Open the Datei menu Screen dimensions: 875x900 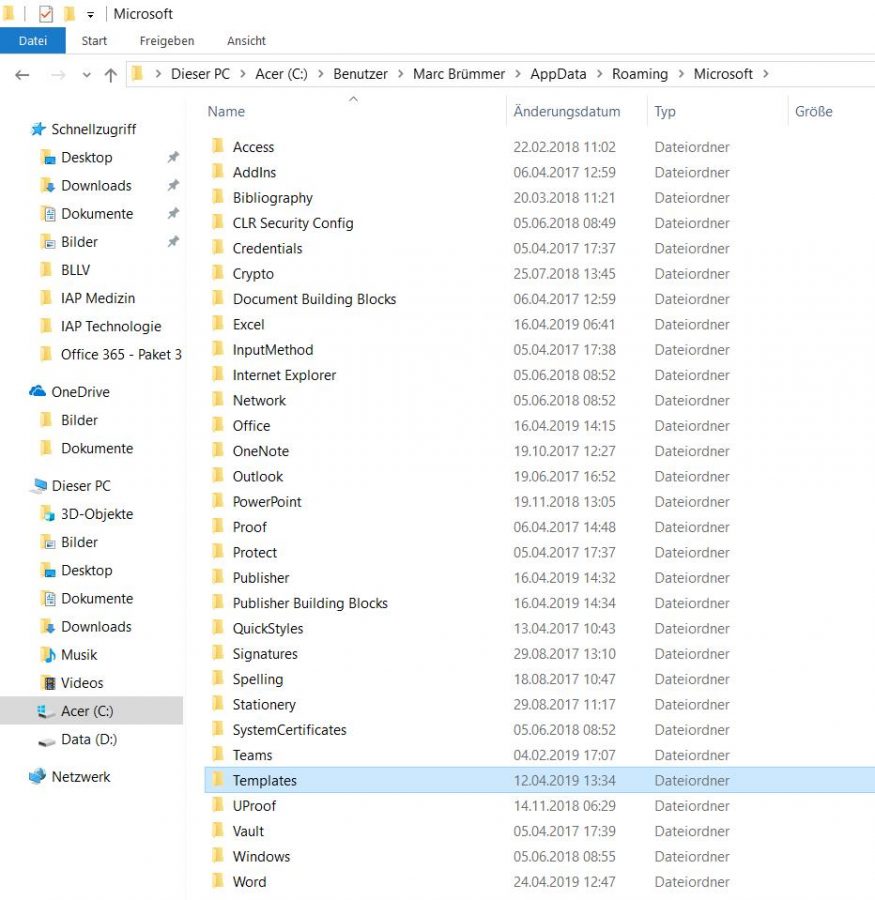click(33, 41)
